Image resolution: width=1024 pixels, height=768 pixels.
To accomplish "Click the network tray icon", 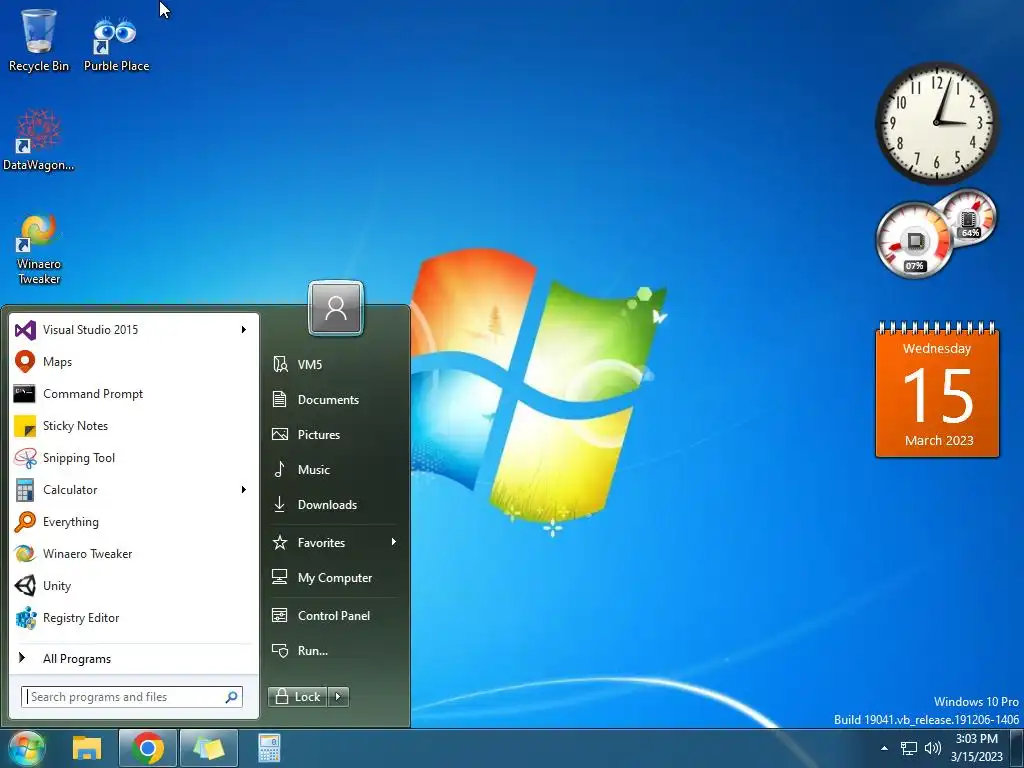I will coord(908,748).
